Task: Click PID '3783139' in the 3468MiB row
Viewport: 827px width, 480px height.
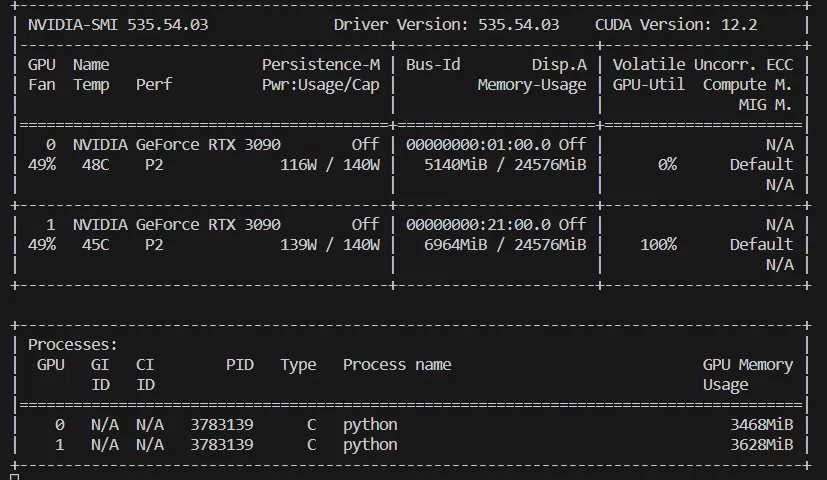Action: tap(222, 425)
